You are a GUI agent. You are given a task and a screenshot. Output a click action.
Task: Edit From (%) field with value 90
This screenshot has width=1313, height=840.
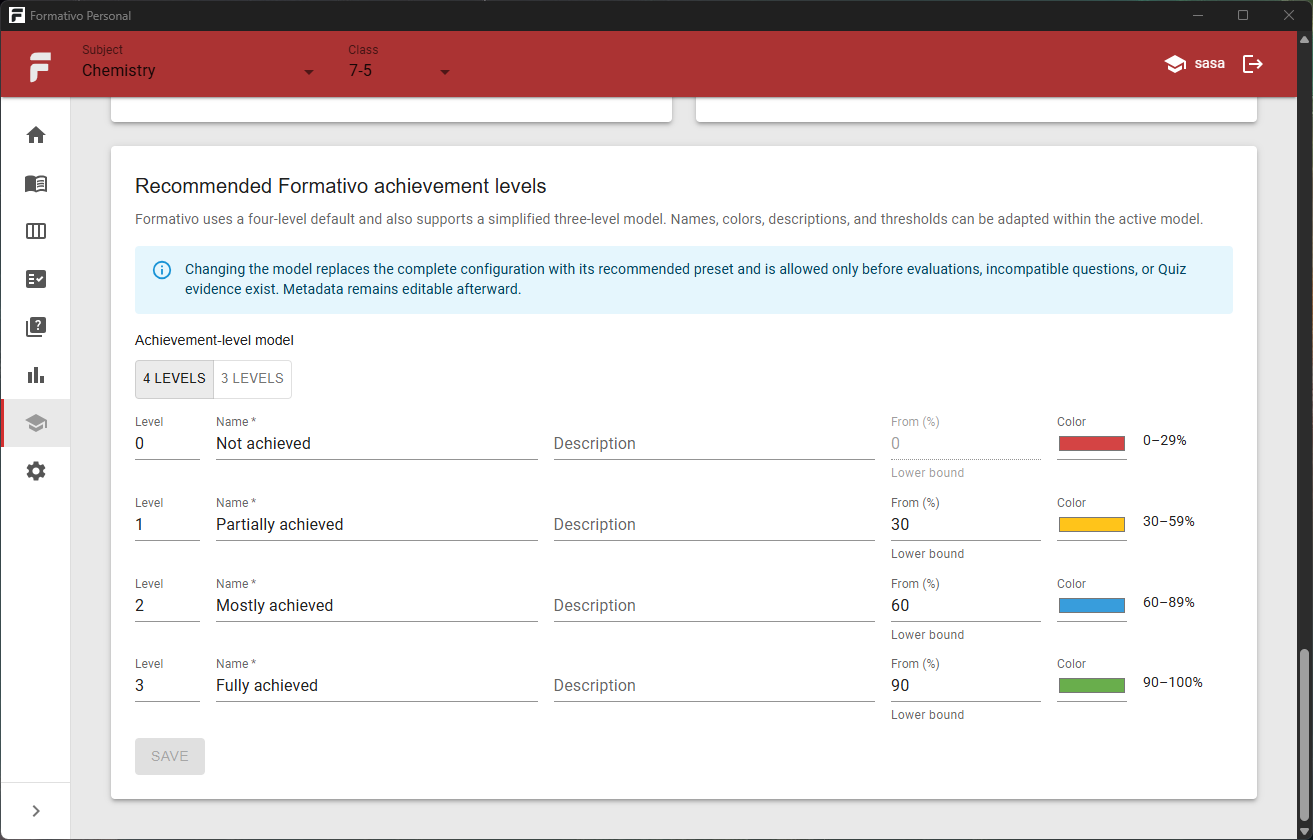pyautogui.click(x=966, y=686)
